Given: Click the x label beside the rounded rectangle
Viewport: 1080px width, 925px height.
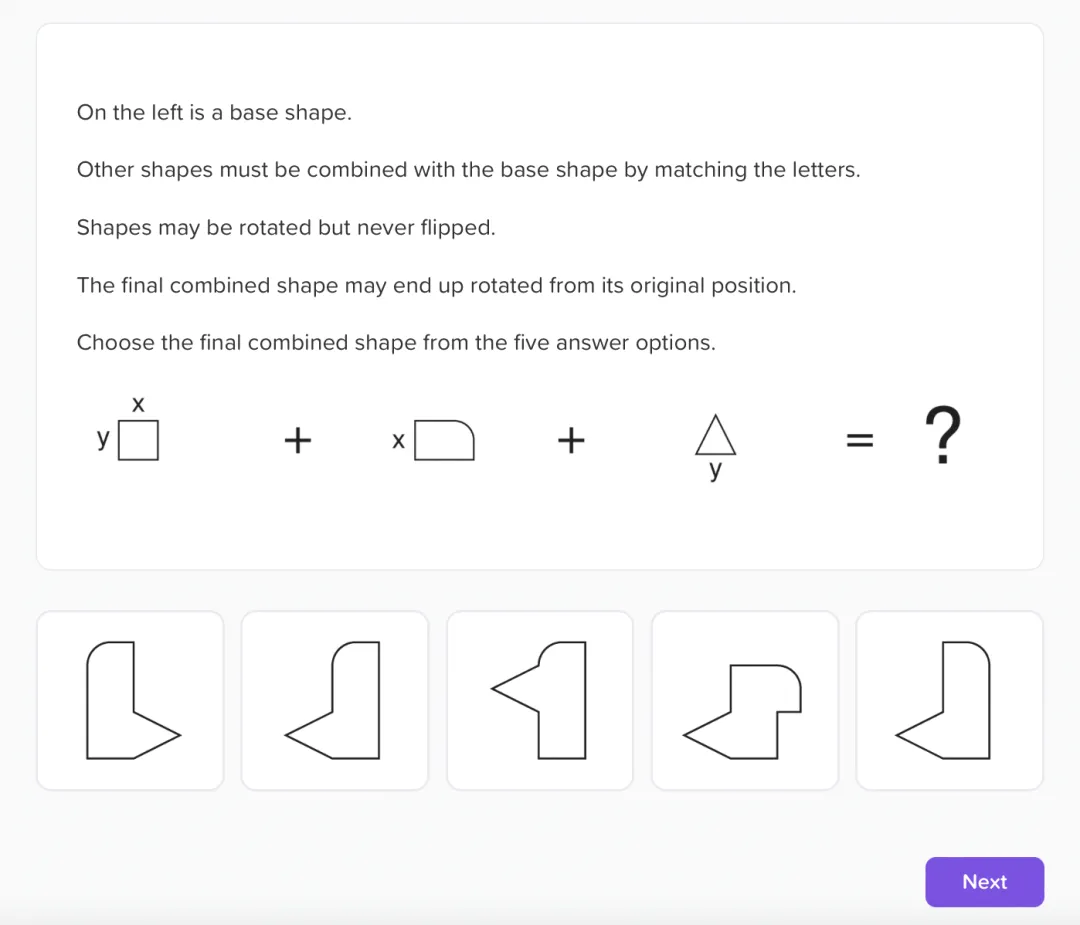Looking at the screenshot, I should pos(398,441).
